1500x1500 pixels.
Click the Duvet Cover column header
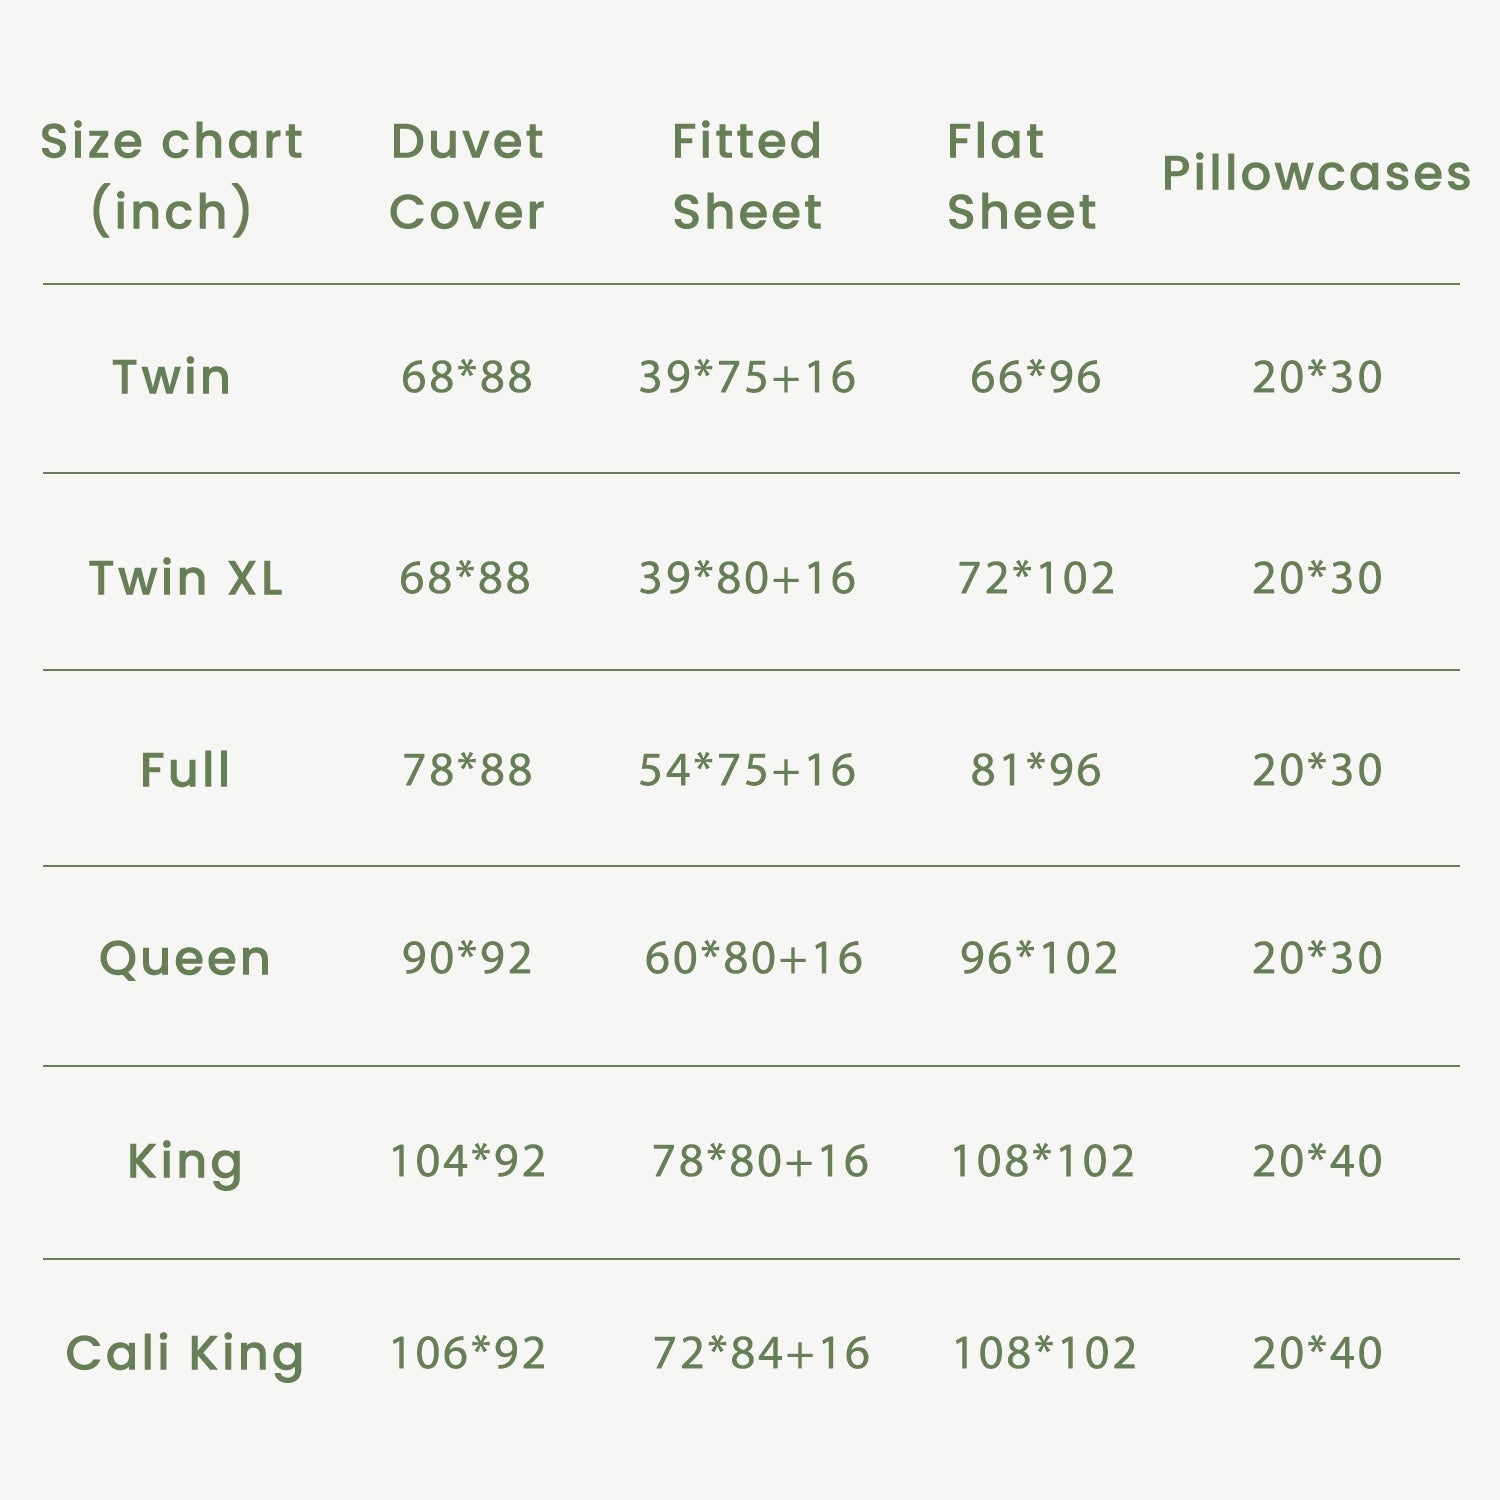coord(467,176)
